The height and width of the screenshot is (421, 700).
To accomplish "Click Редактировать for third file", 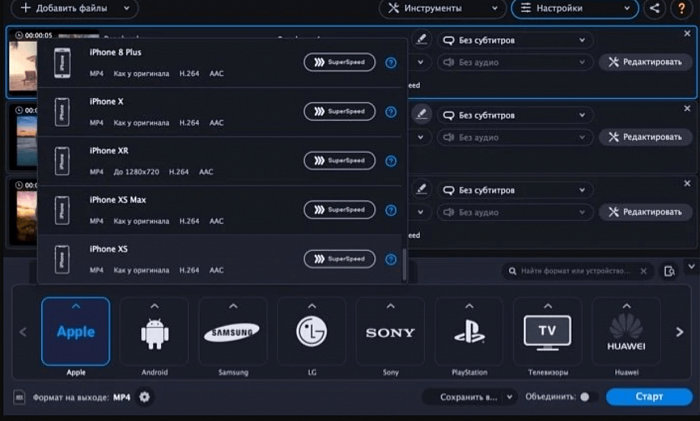I will click(646, 212).
